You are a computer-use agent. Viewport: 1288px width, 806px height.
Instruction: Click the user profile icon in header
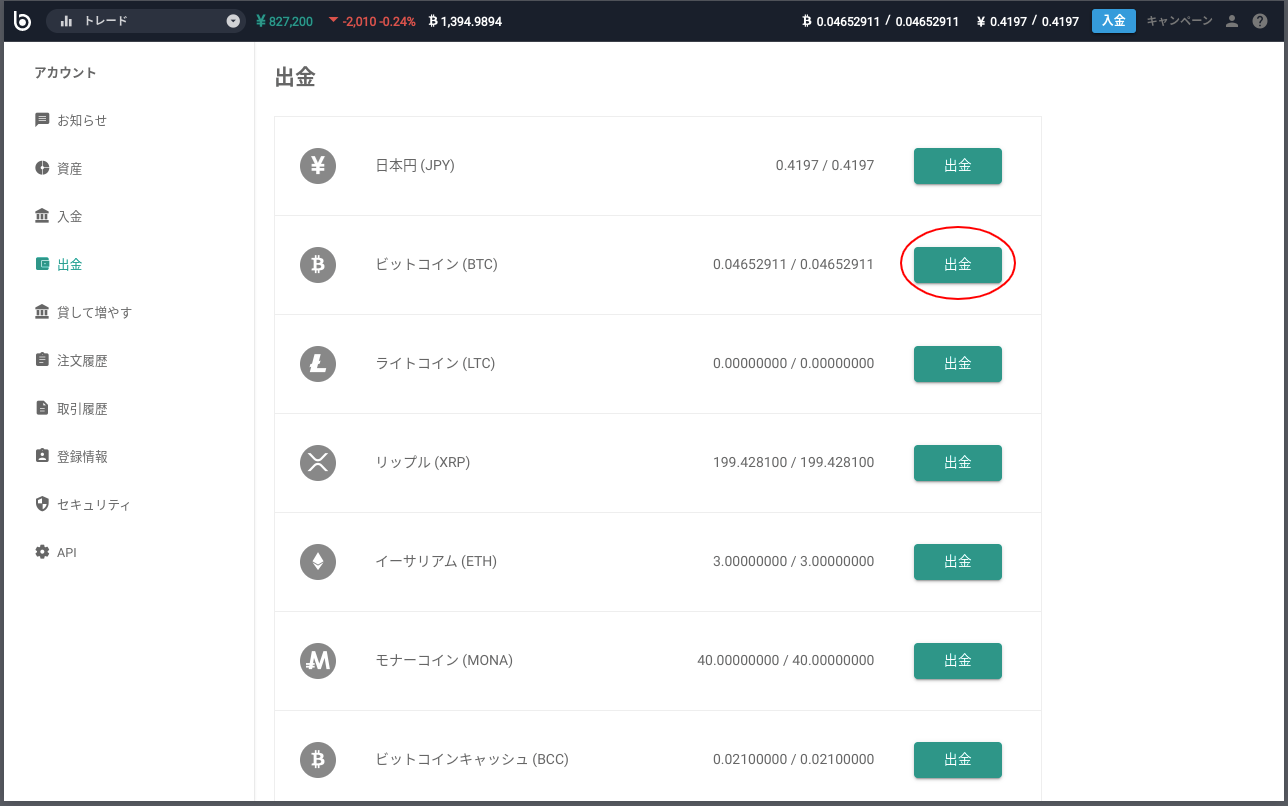[x=1232, y=21]
